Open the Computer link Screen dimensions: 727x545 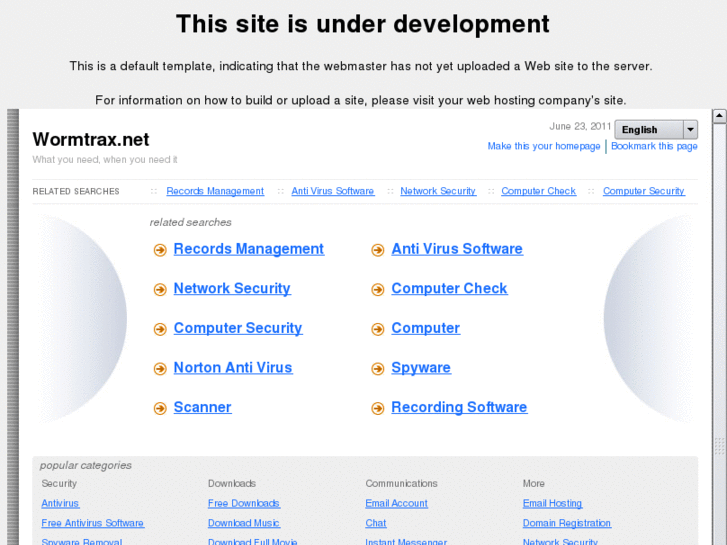426,328
